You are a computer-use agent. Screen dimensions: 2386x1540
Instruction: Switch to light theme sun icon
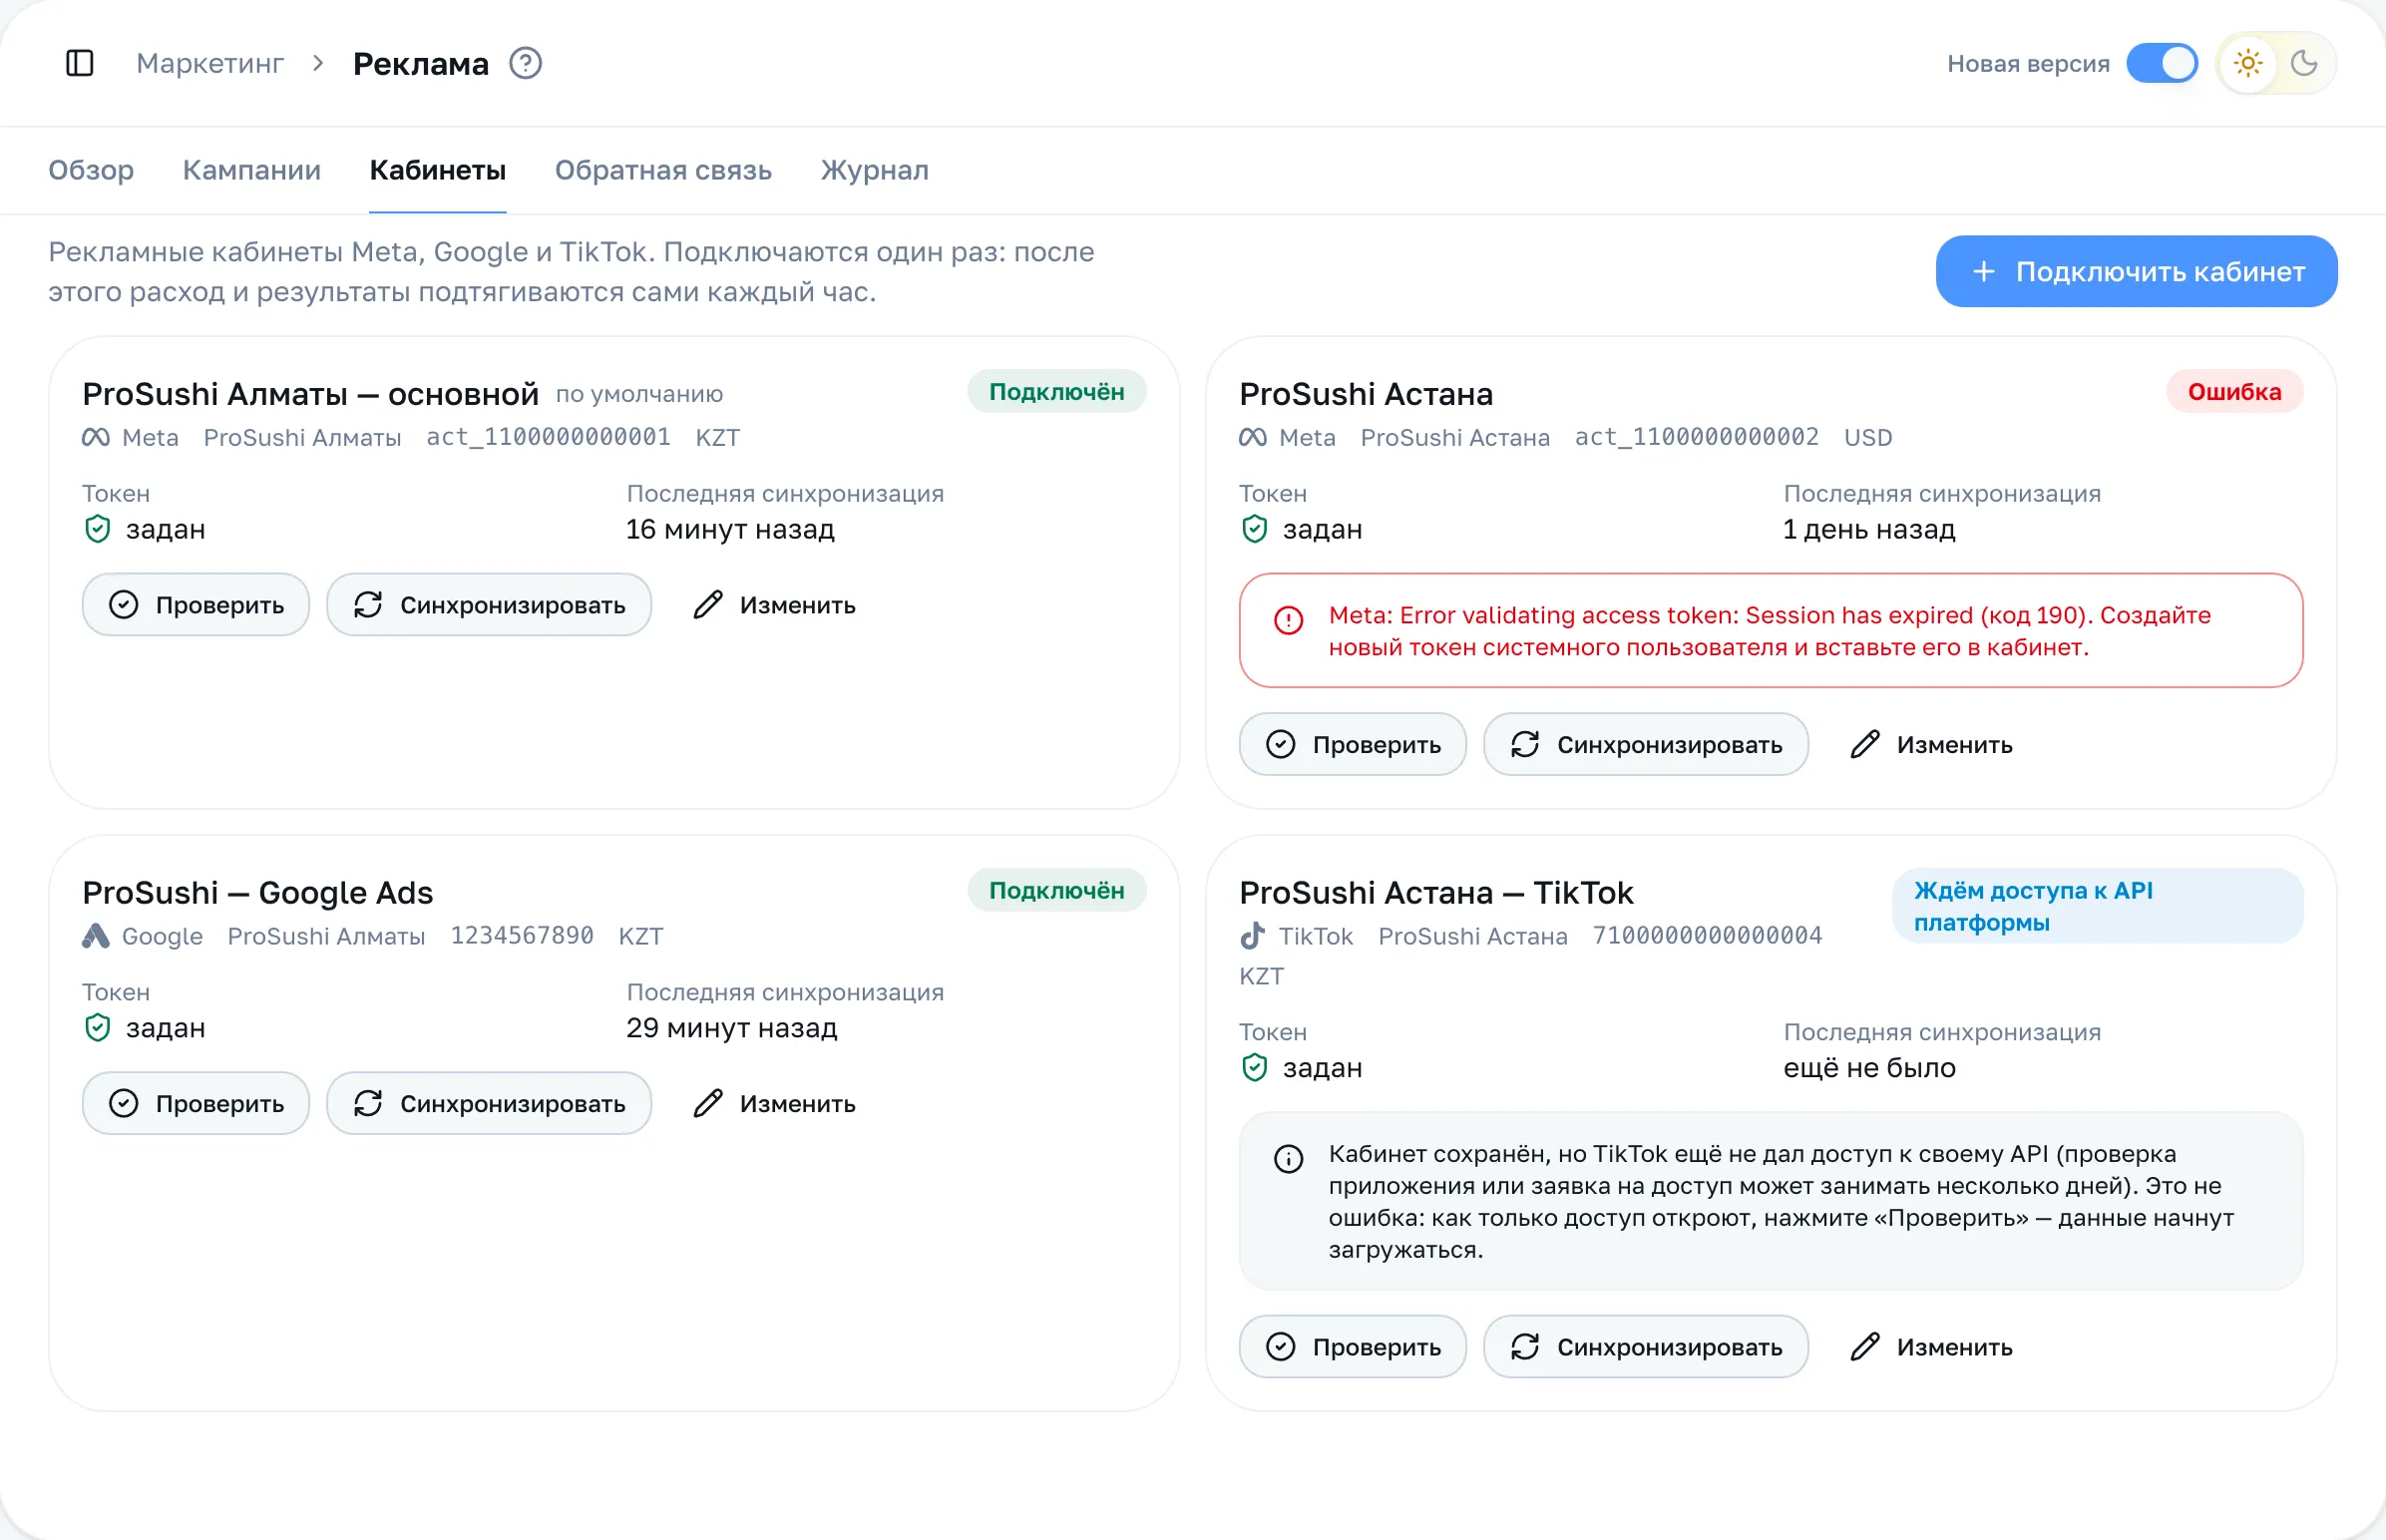pos(2248,63)
